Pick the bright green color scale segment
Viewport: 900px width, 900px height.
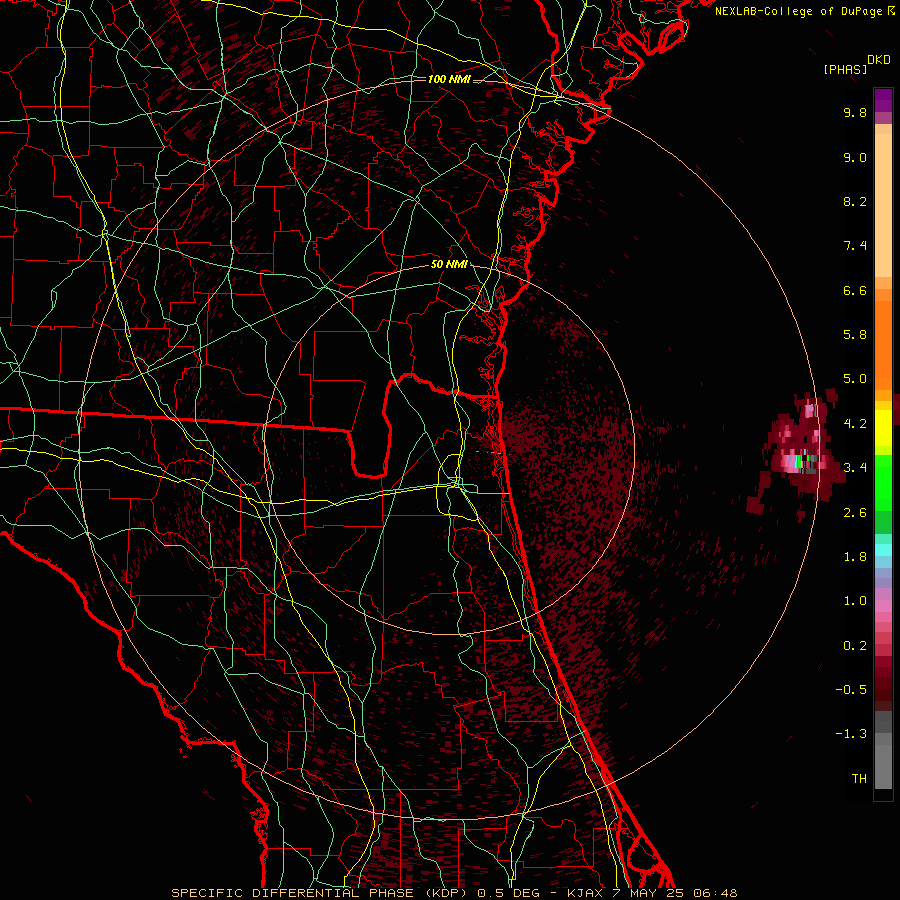pos(883,482)
